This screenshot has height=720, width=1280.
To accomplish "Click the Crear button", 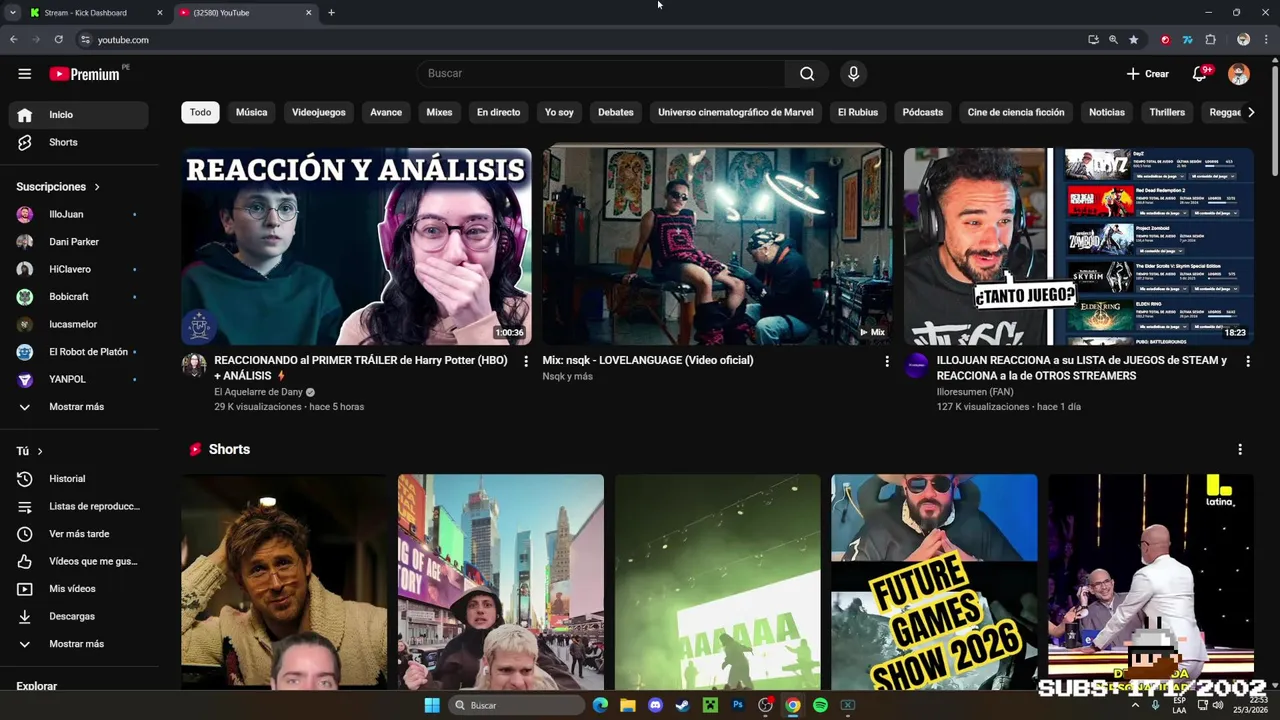I will tap(1147, 74).
